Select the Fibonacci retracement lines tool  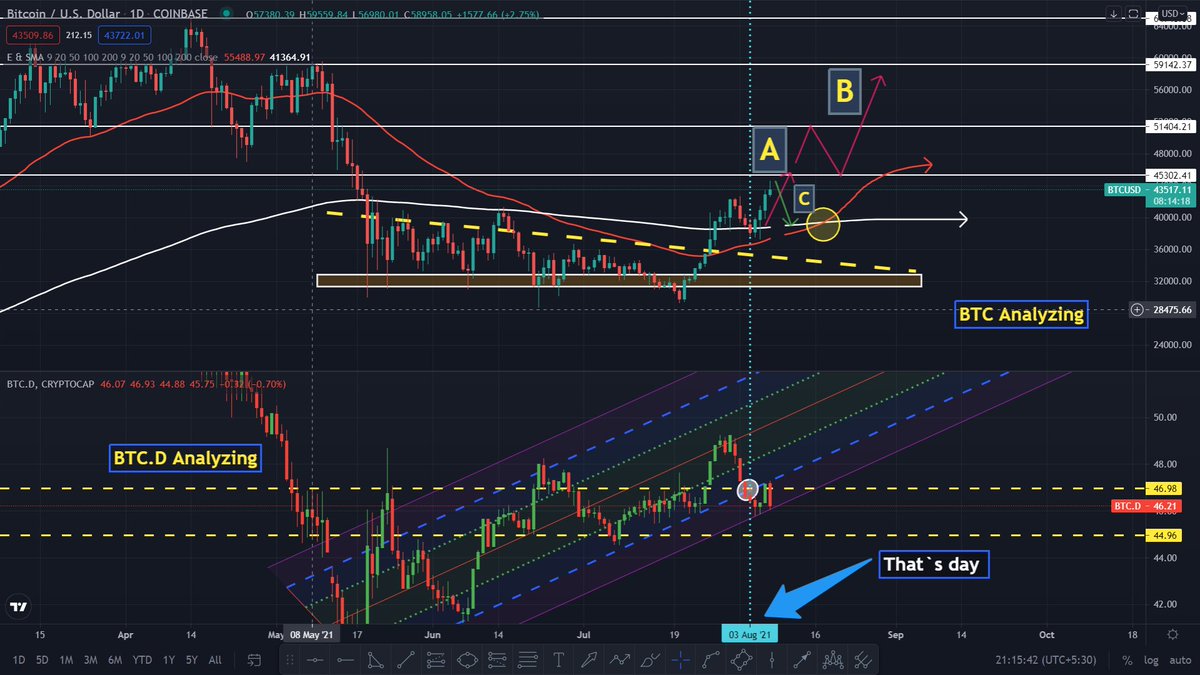point(497,660)
